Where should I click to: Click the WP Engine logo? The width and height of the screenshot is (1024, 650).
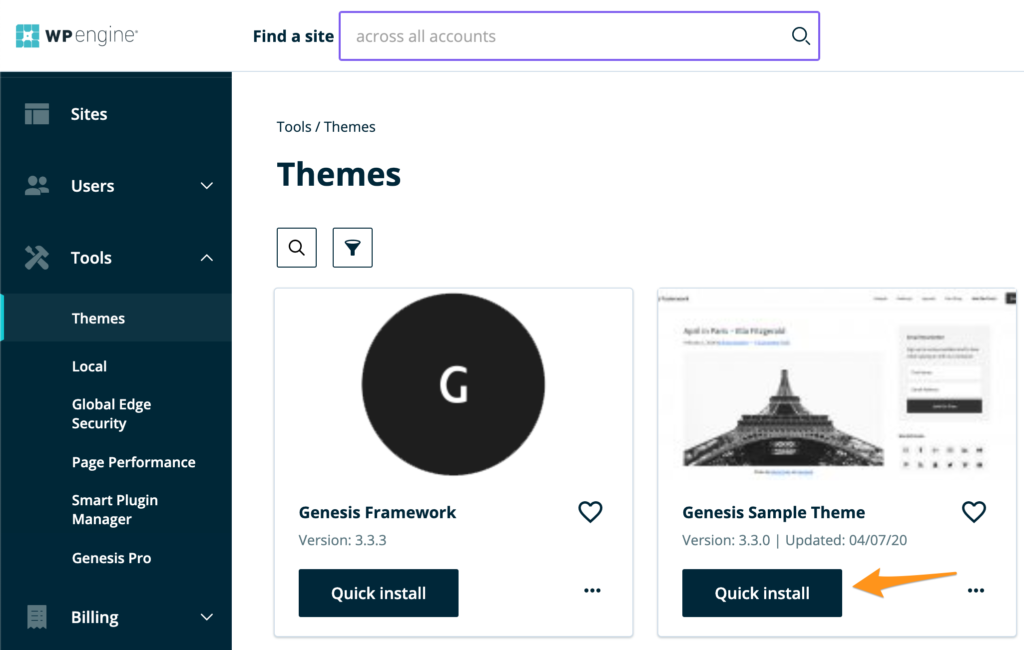tap(76, 36)
